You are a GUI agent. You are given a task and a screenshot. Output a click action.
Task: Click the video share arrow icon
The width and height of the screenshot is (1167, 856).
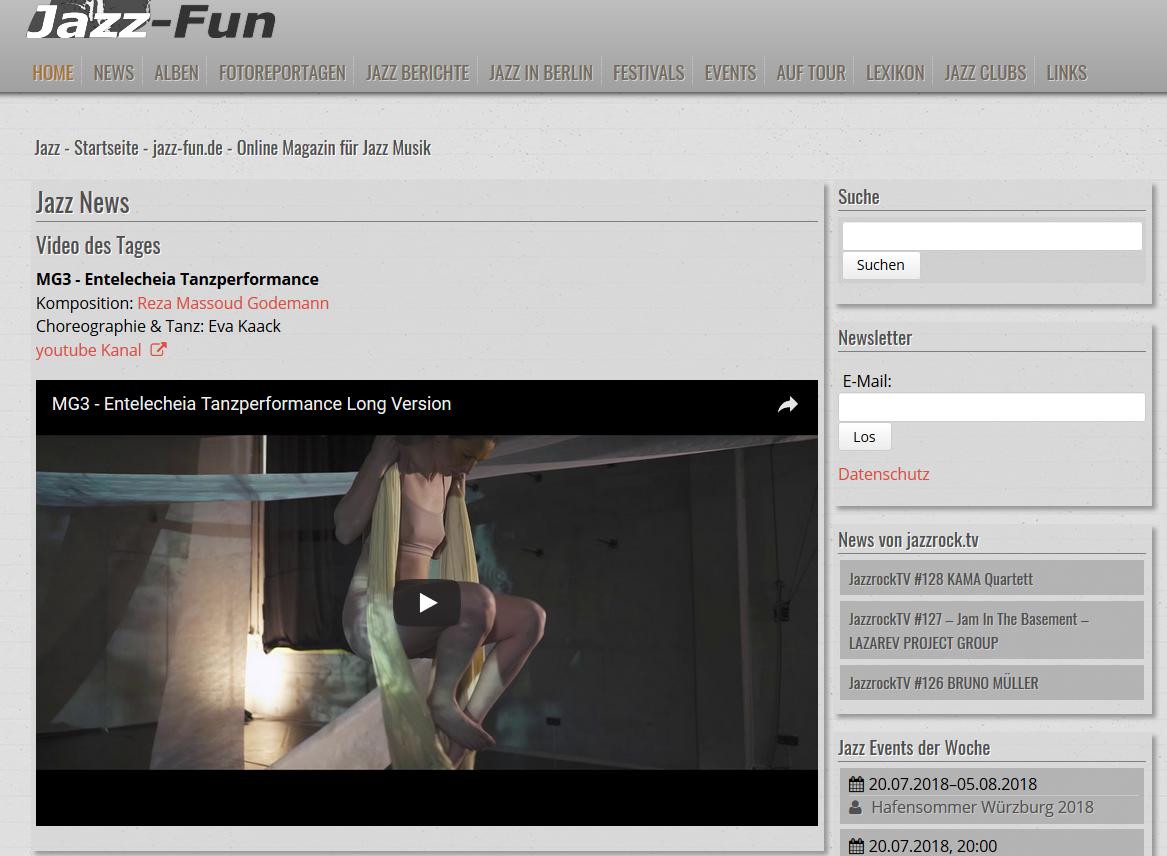pos(787,404)
